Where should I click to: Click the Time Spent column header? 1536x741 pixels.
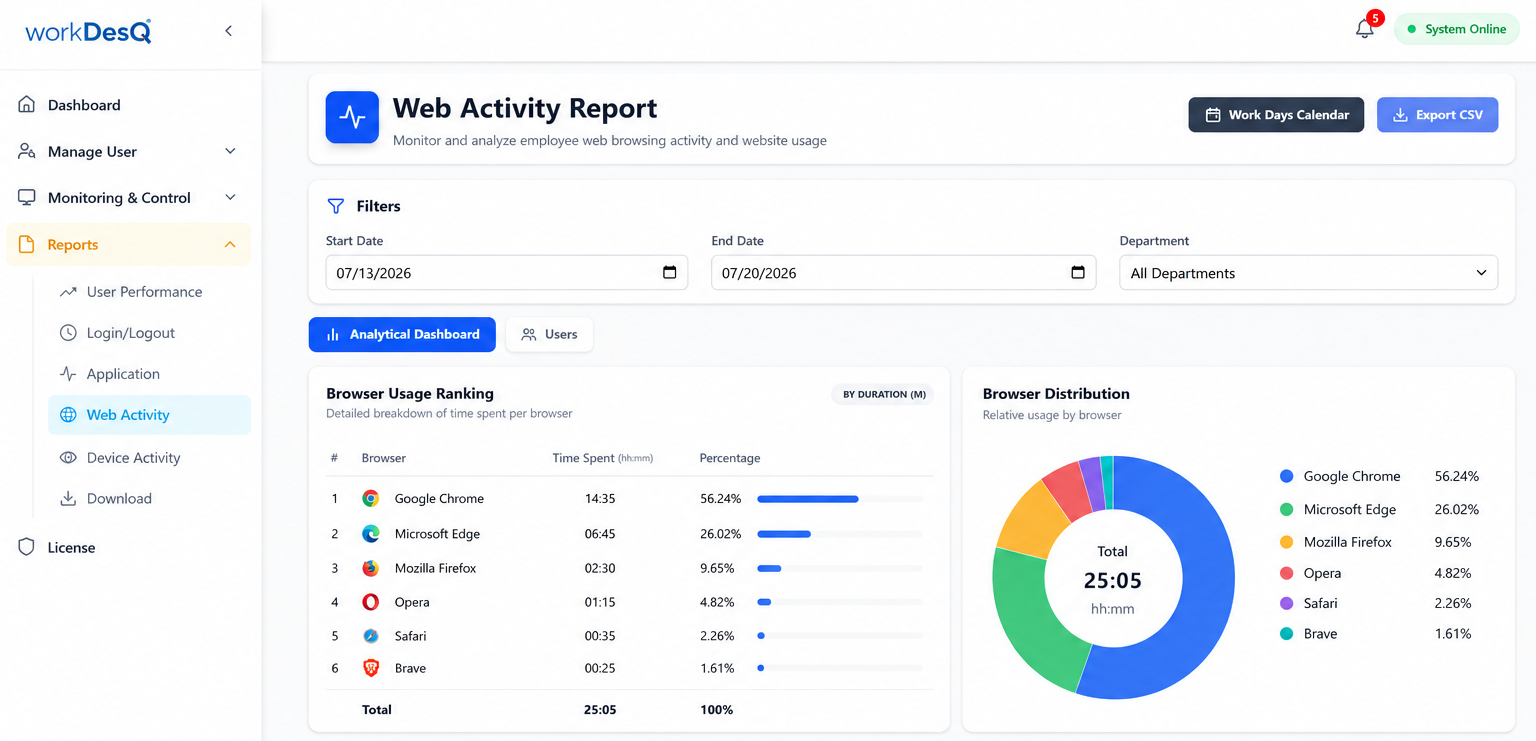click(x=602, y=458)
